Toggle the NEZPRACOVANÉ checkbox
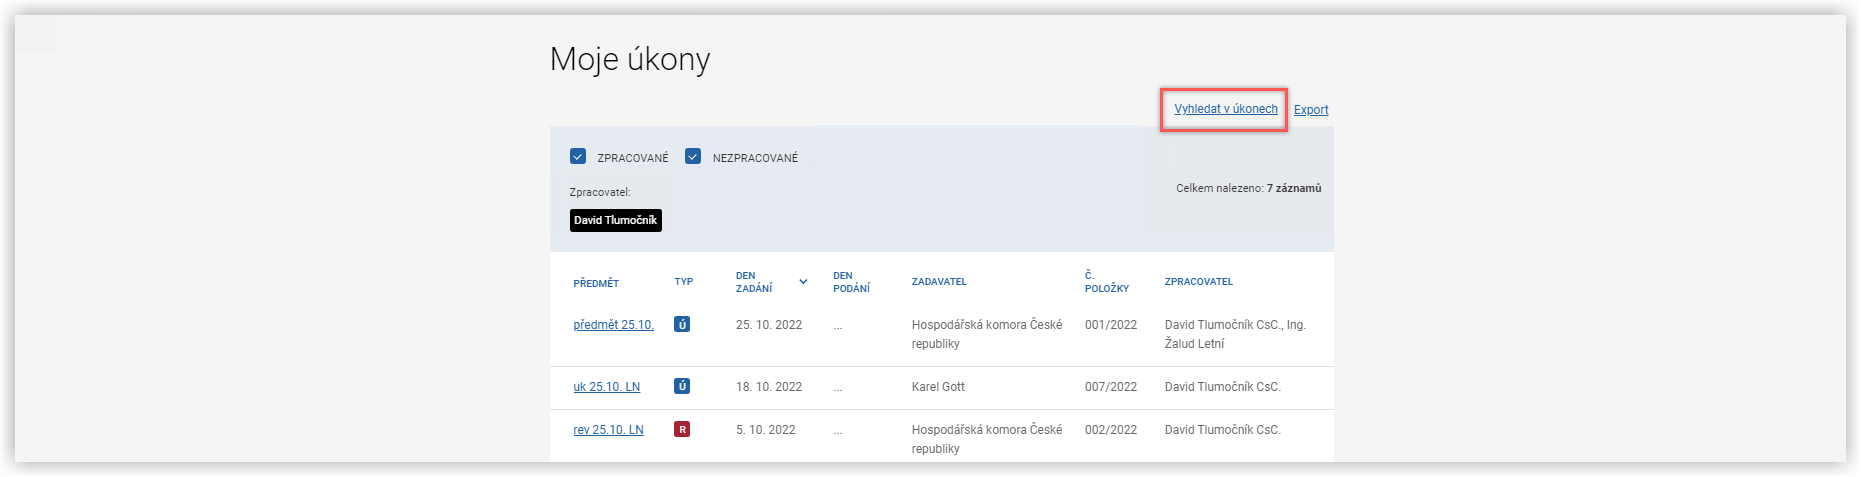 pos(693,156)
